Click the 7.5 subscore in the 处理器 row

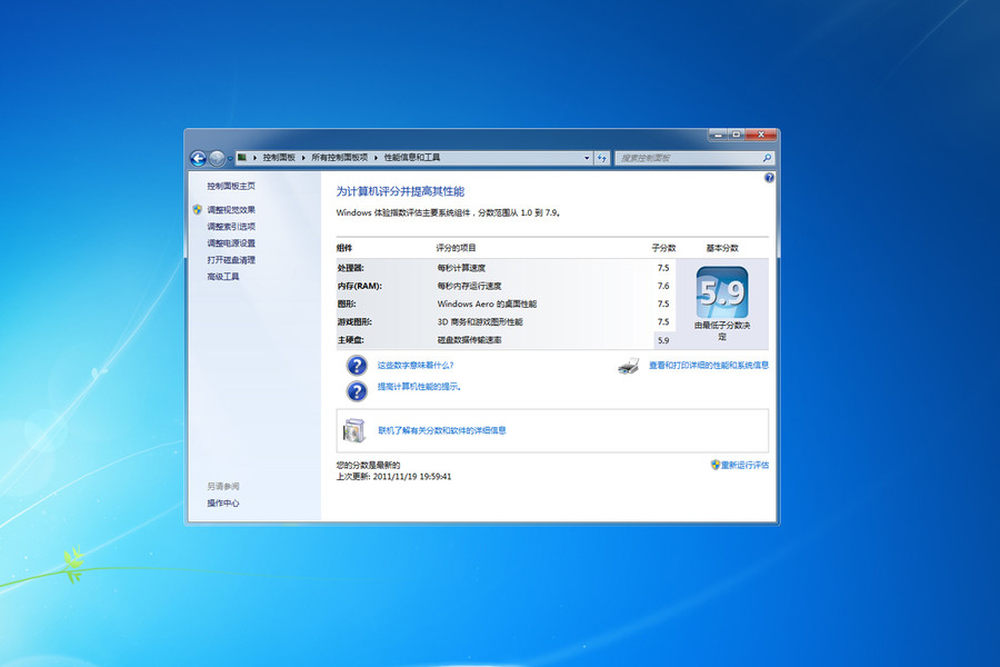pos(663,268)
